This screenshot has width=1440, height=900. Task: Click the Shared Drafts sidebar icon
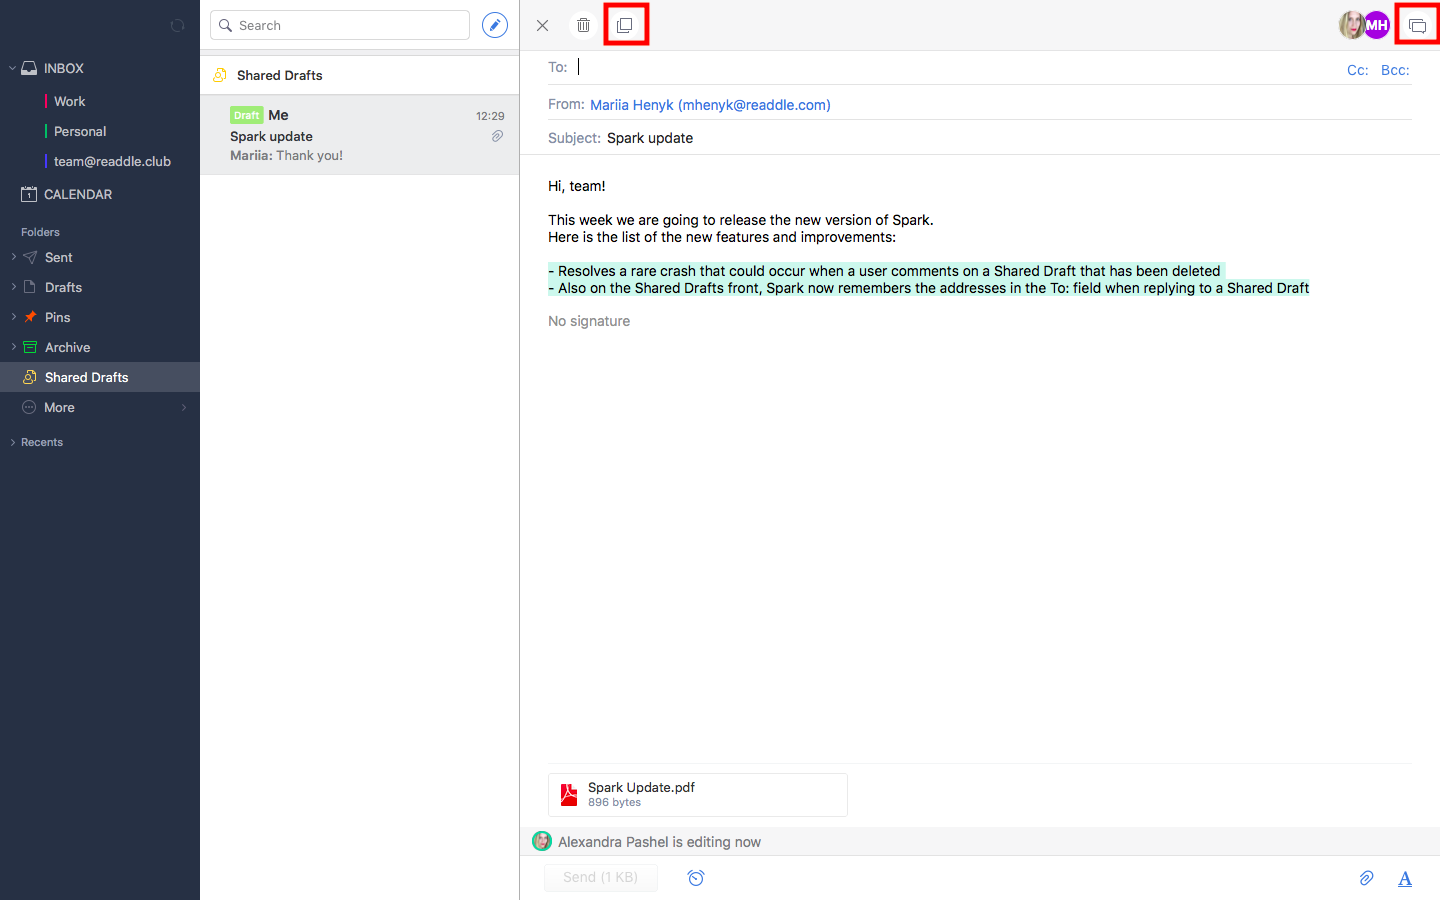click(30, 377)
